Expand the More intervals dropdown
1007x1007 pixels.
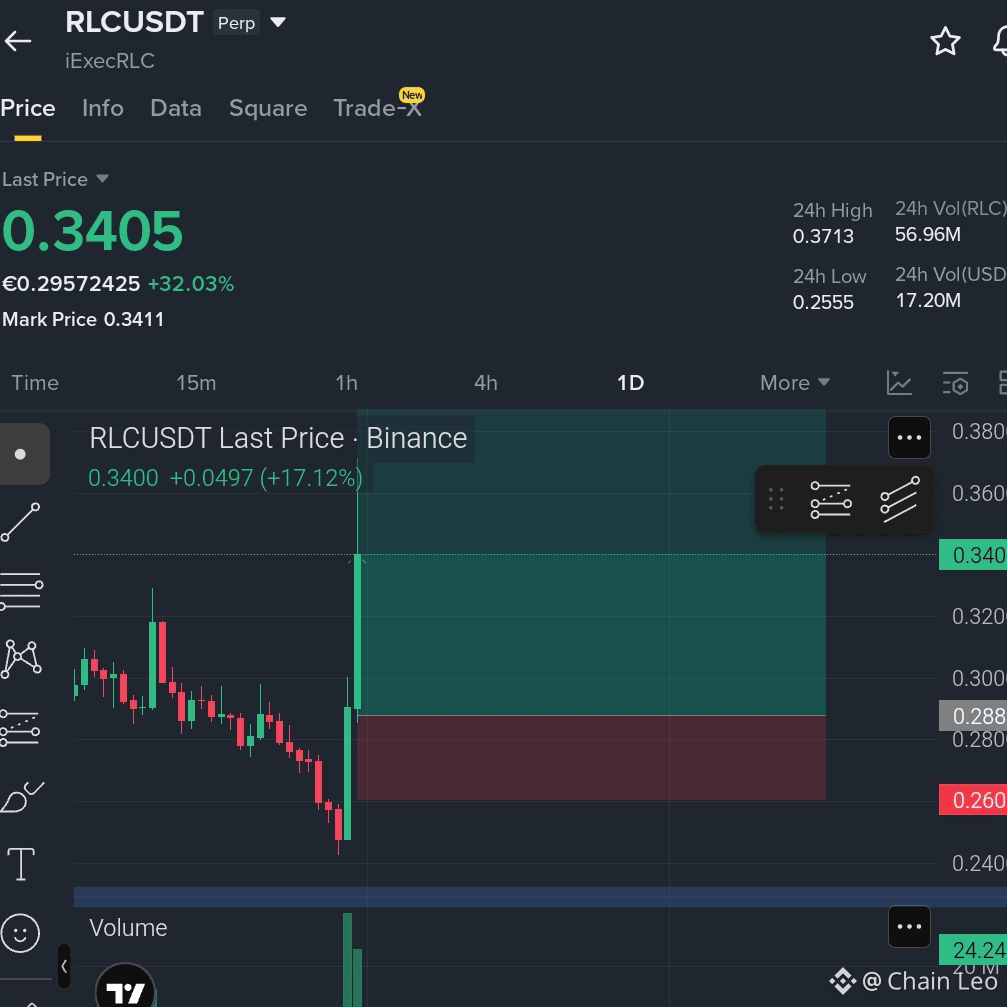coord(794,383)
